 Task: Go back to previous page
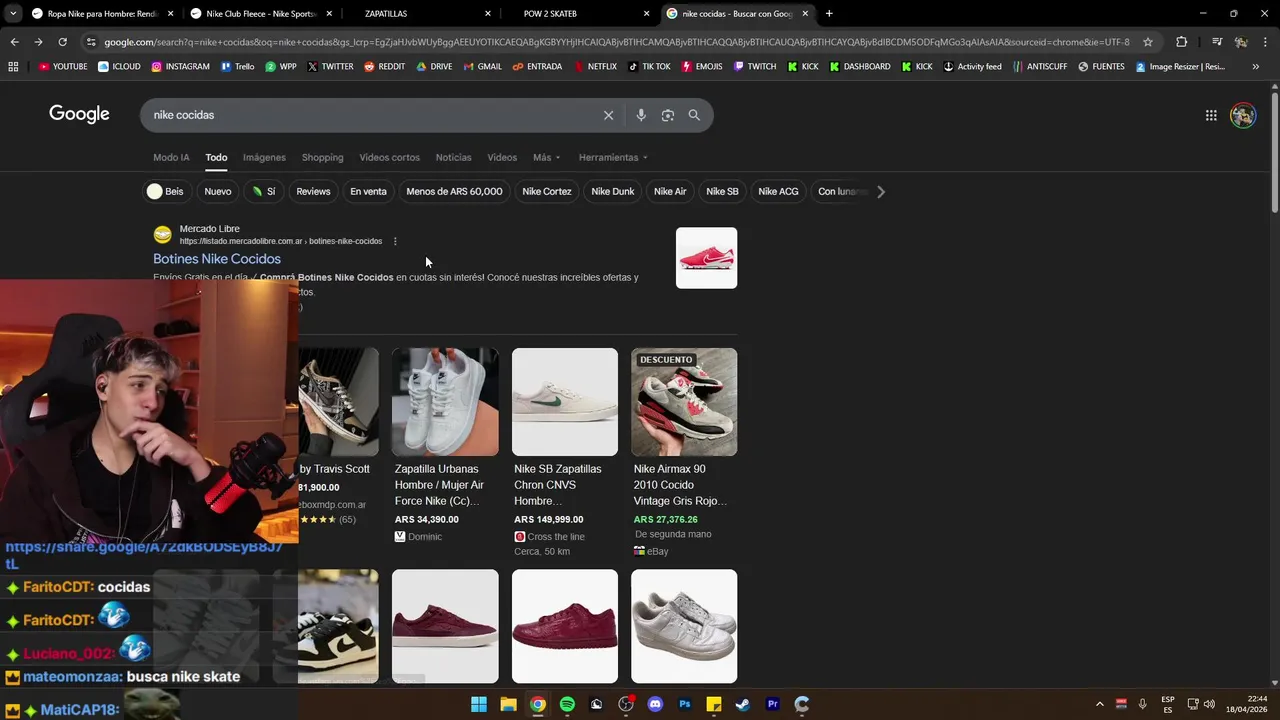coord(14,42)
